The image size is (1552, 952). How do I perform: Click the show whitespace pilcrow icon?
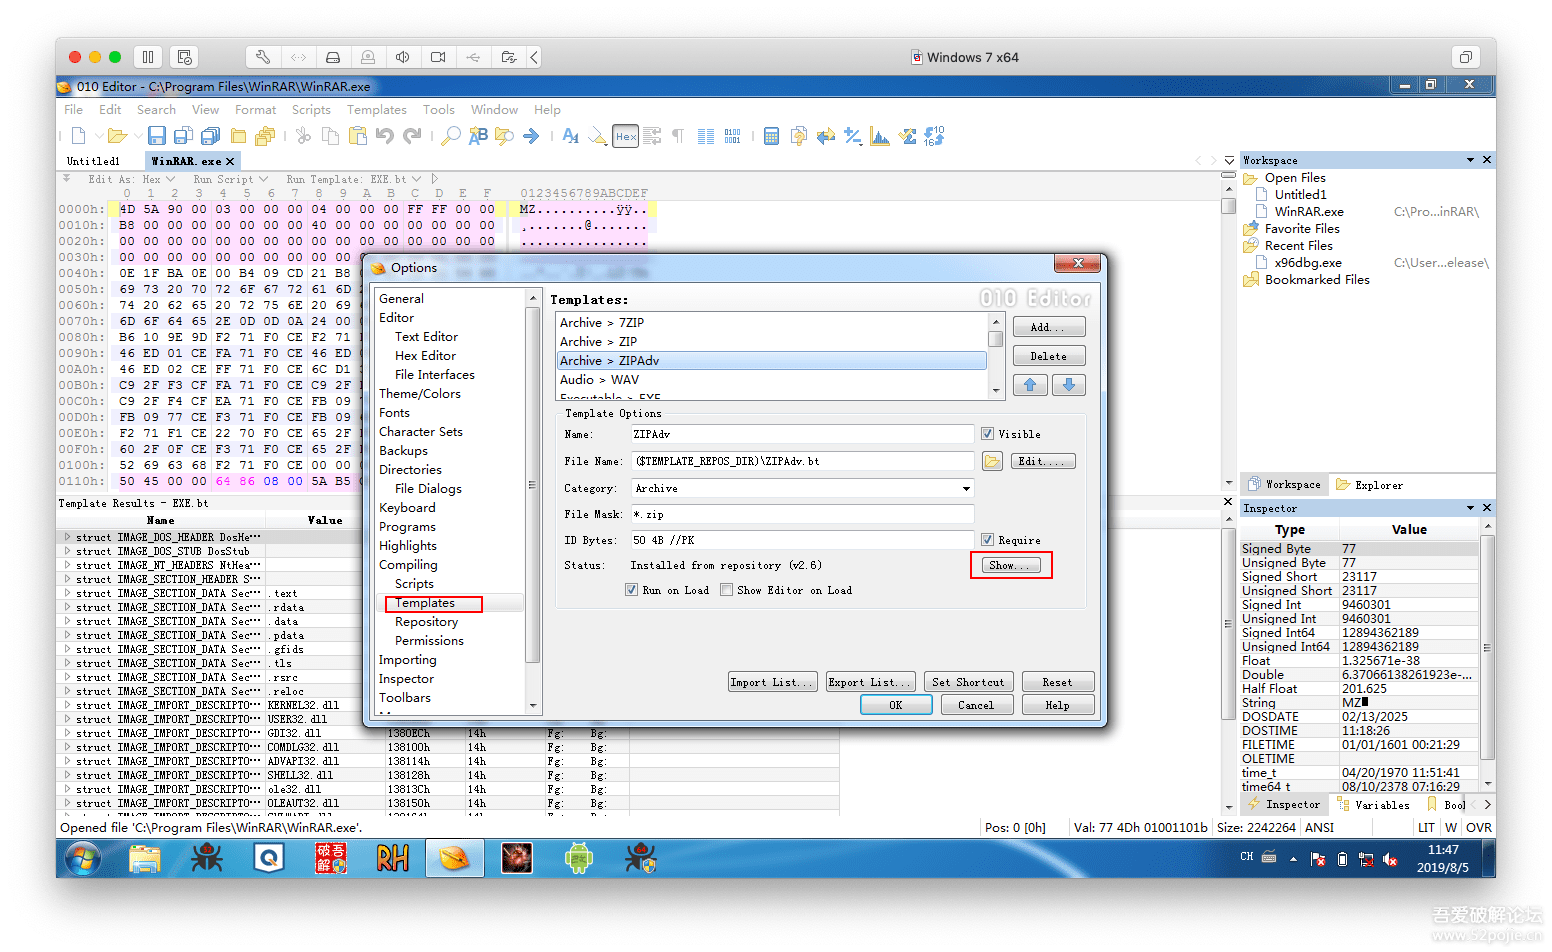pyautogui.click(x=678, y=136)
